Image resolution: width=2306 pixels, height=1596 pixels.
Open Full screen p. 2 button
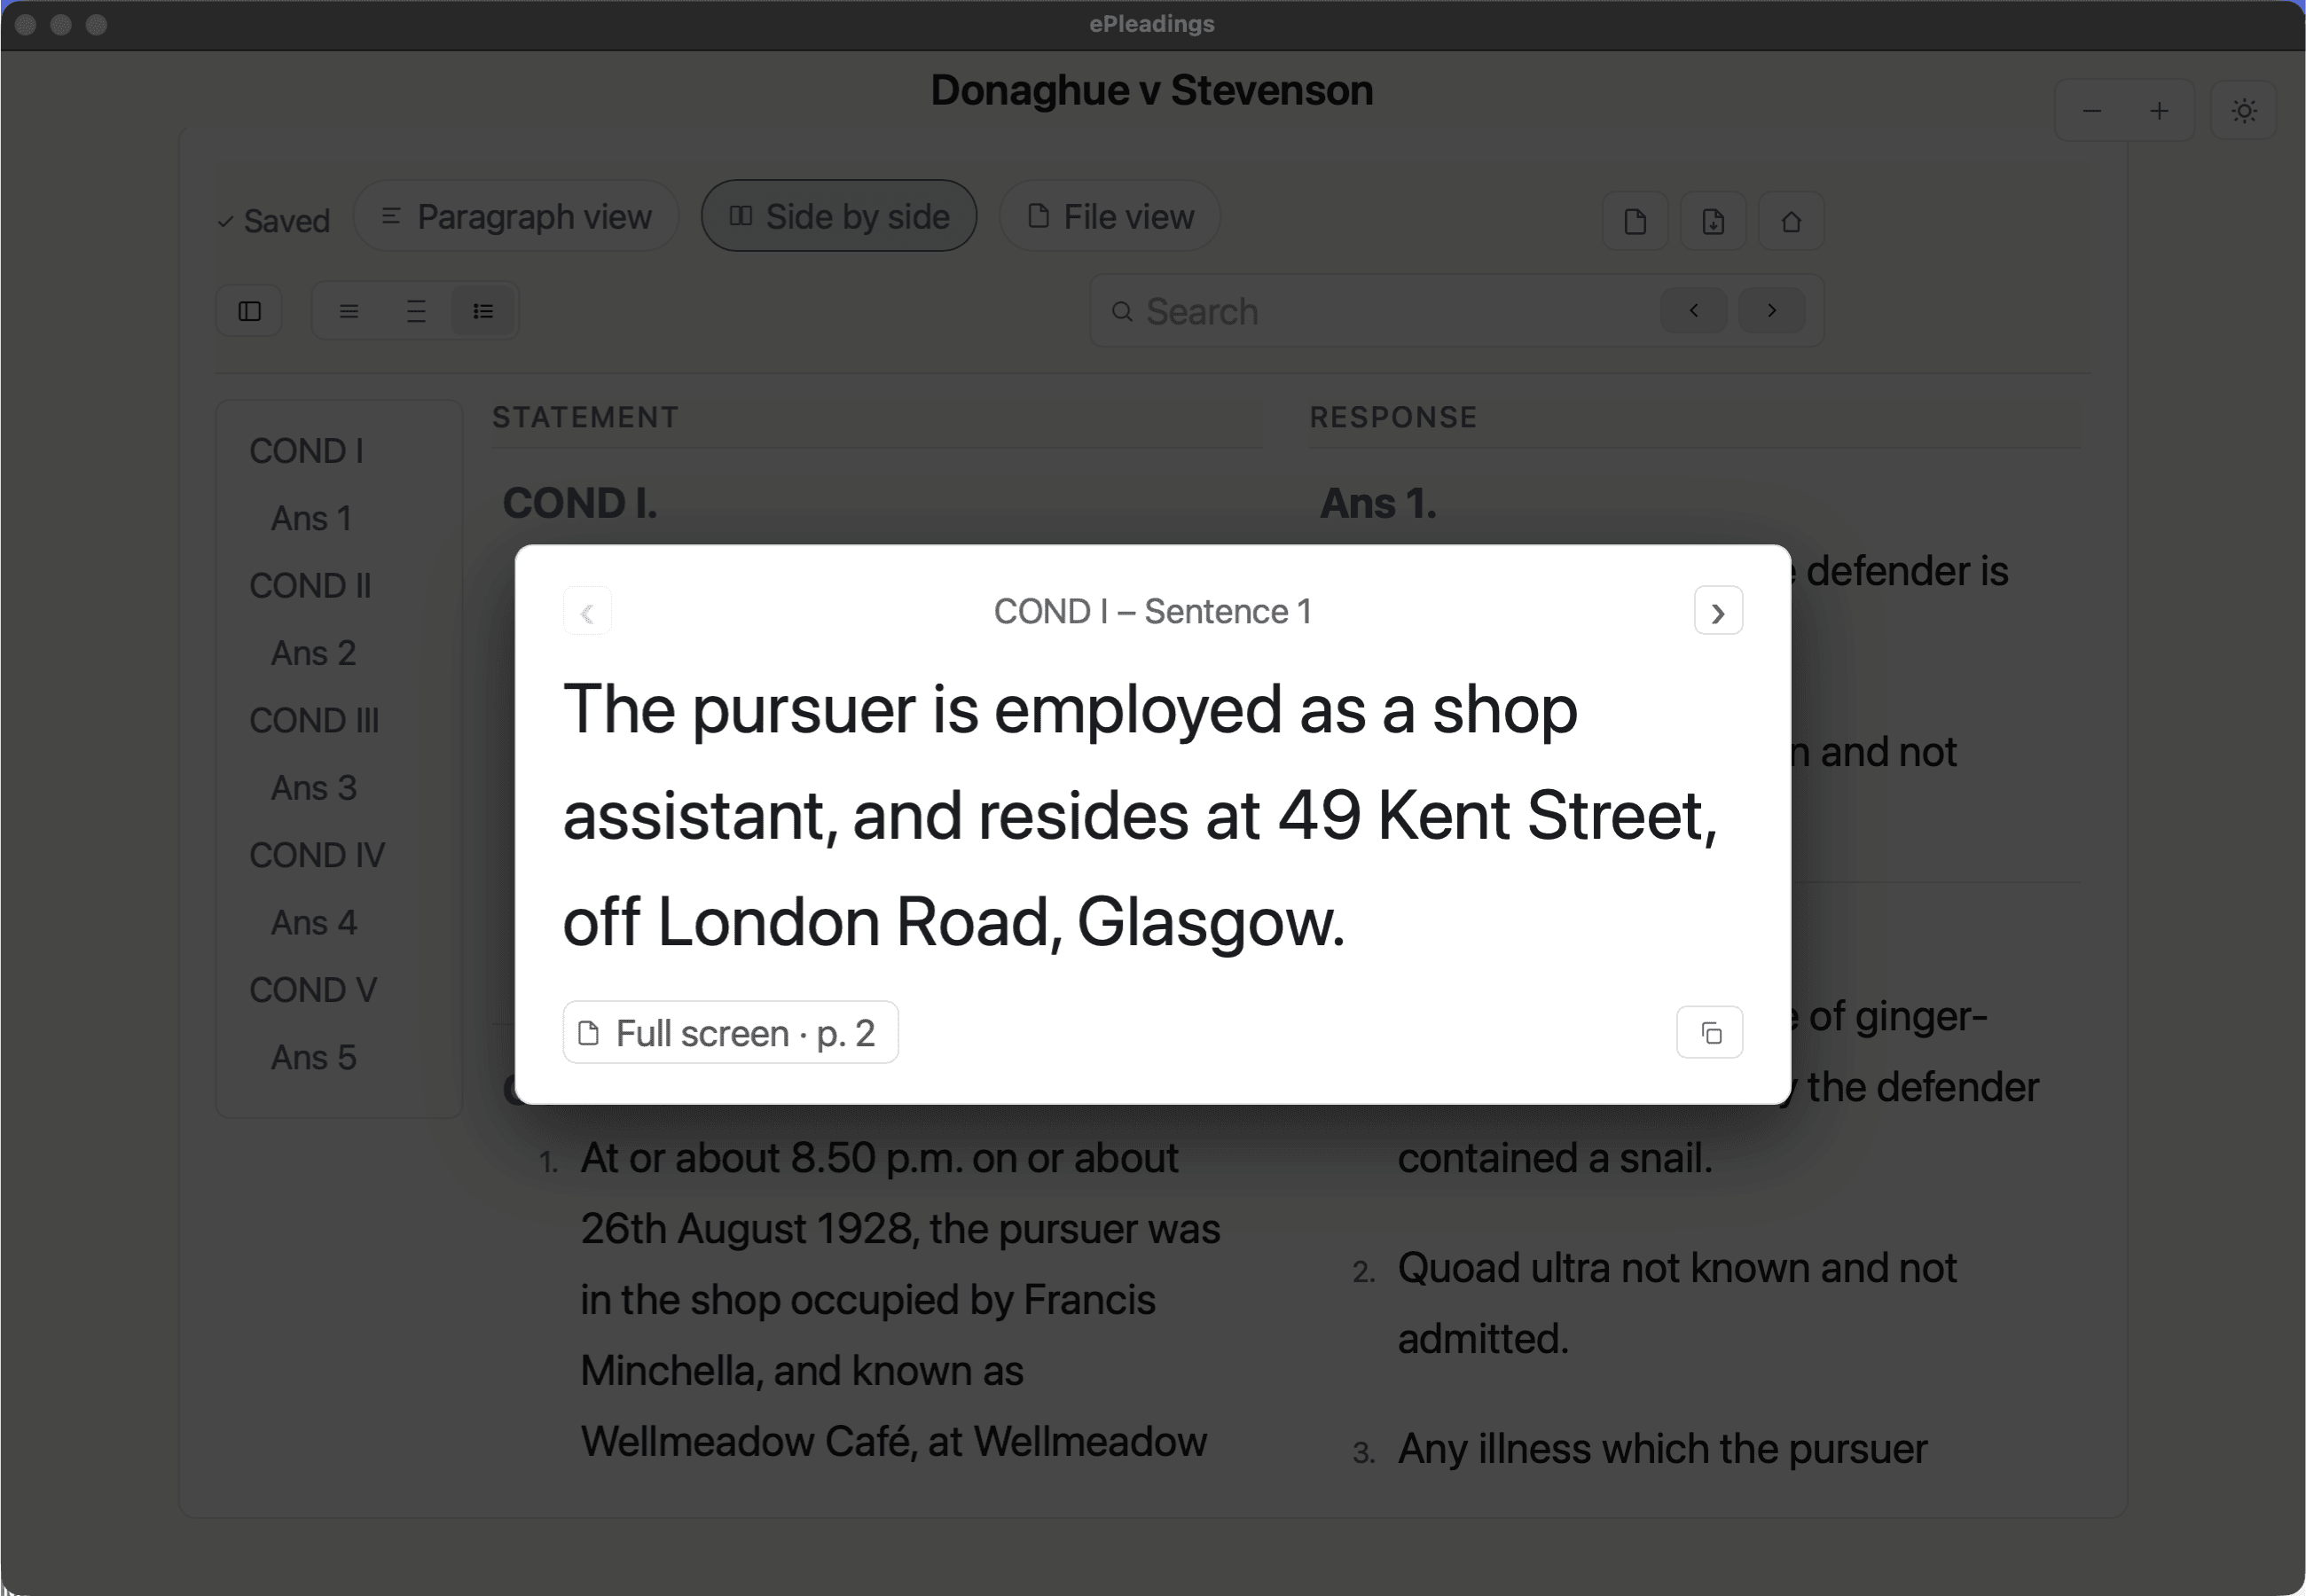(730, 1032)
